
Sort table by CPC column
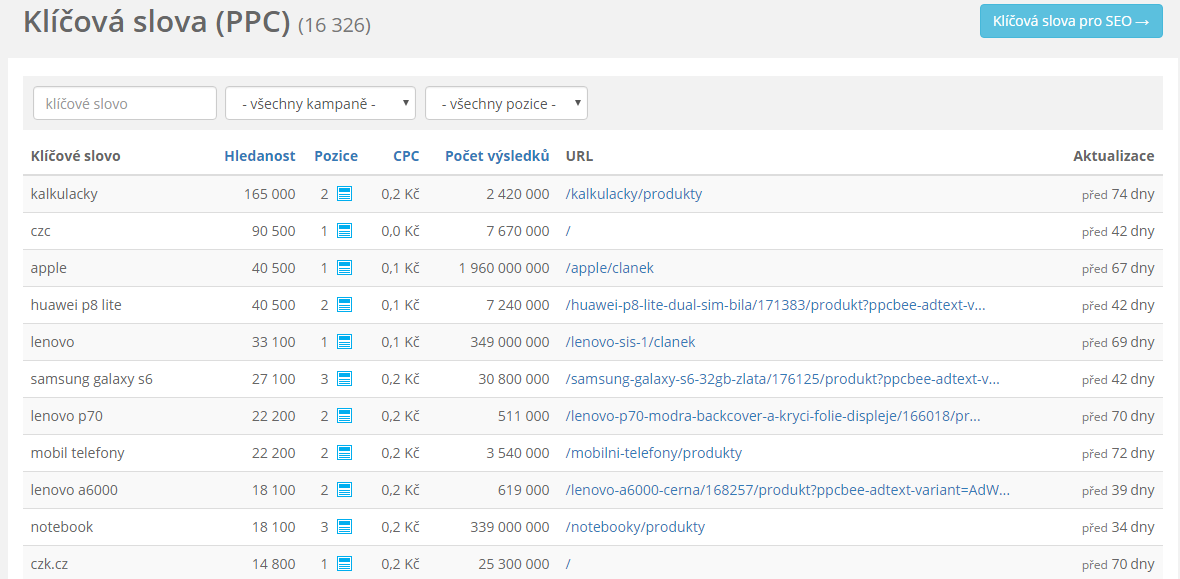(406, 156)
